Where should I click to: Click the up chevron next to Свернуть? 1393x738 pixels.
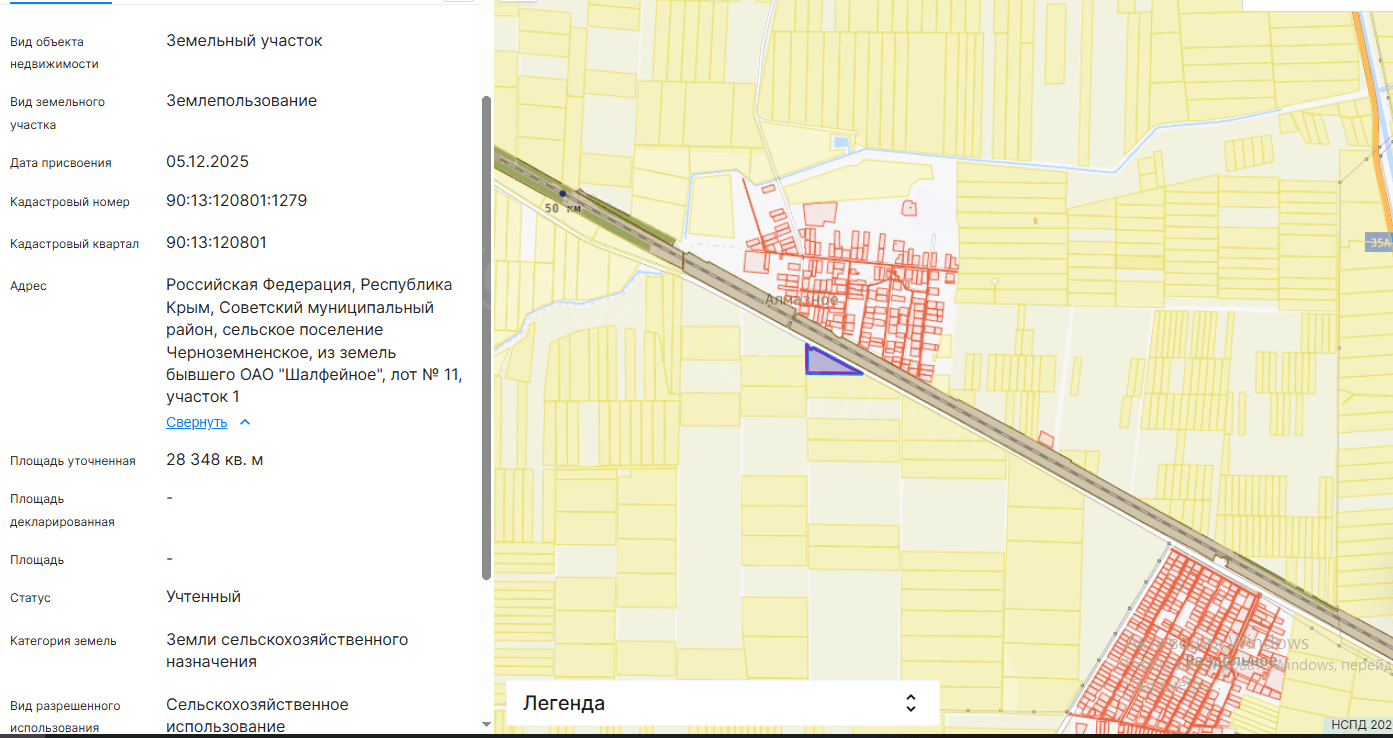tap(245, 422)
